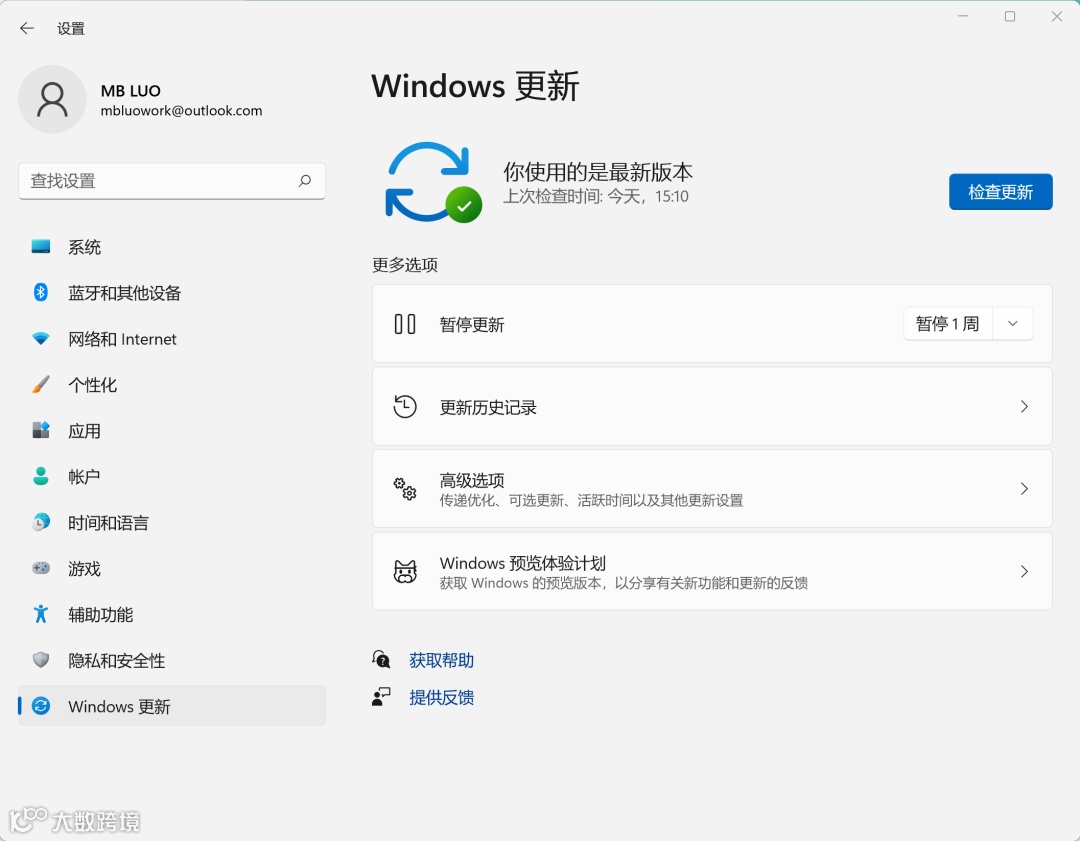This screenshot has width=1080, height=841.
Task: Expand the pause duration dropdown arrow
Action: click(x=1012, y=324)
